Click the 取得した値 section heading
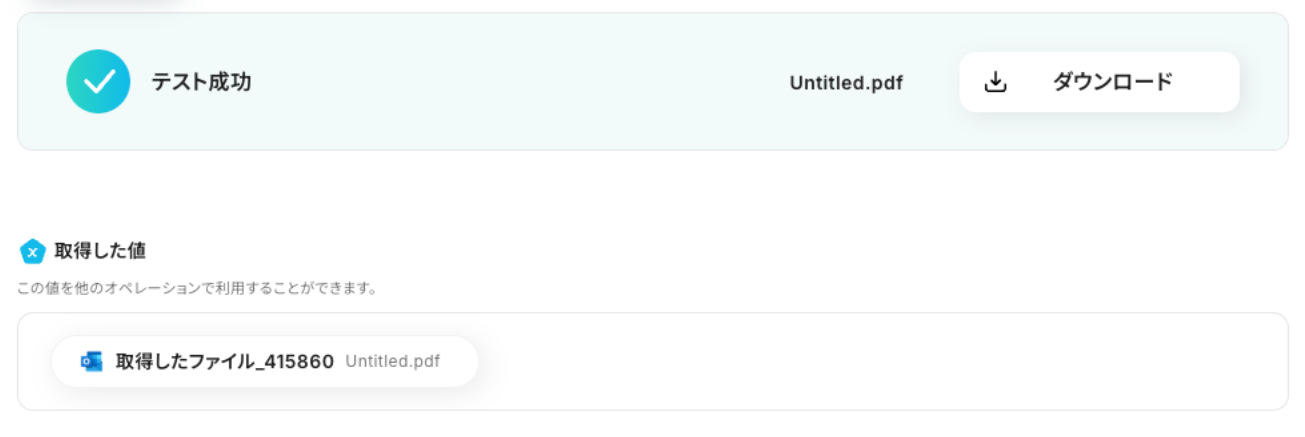 (x=101, y=251)
